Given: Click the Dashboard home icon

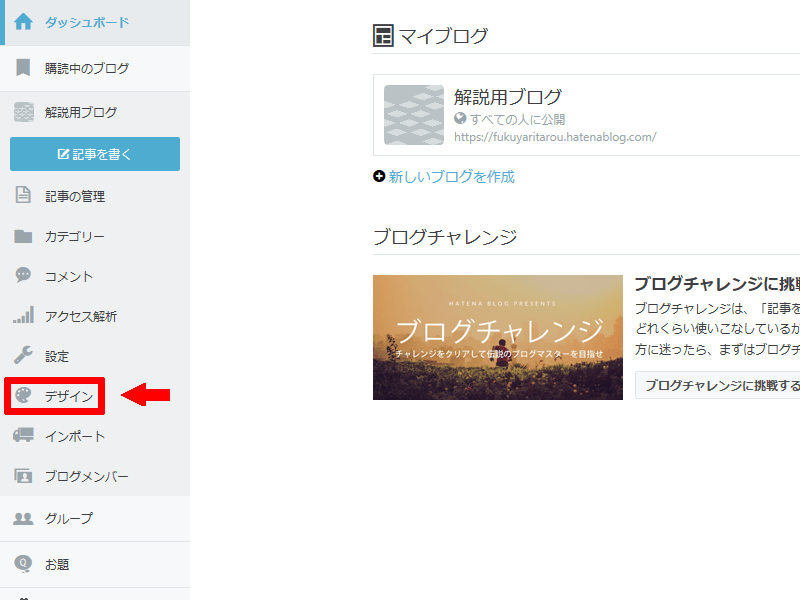Looking at the screenshot, I should coord(23,22).
